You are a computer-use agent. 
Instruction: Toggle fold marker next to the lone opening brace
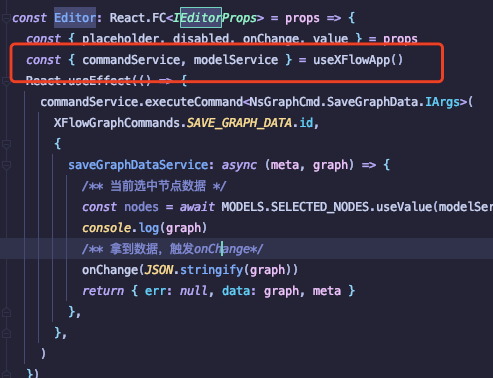pyautogui.click(x=6, y=144)
